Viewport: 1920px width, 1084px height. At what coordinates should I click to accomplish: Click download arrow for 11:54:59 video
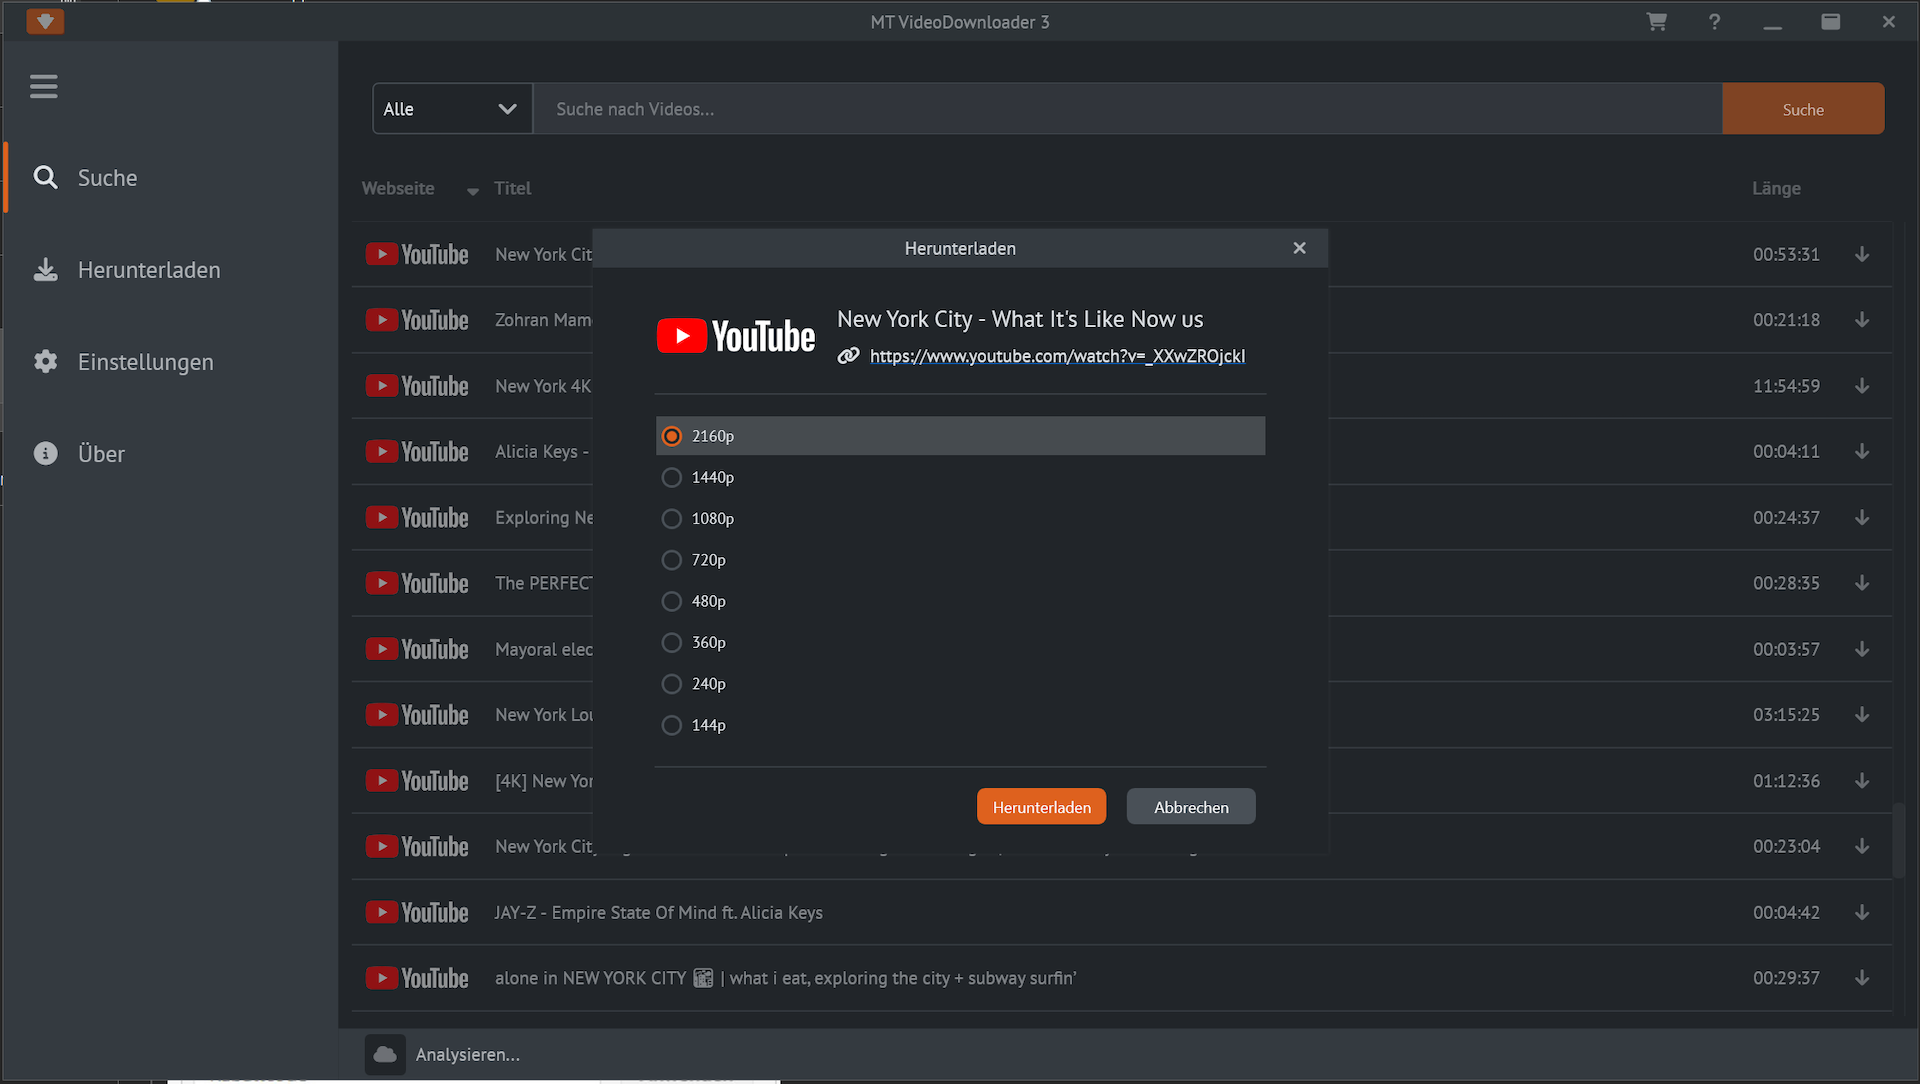click(x=1862, y=386)
